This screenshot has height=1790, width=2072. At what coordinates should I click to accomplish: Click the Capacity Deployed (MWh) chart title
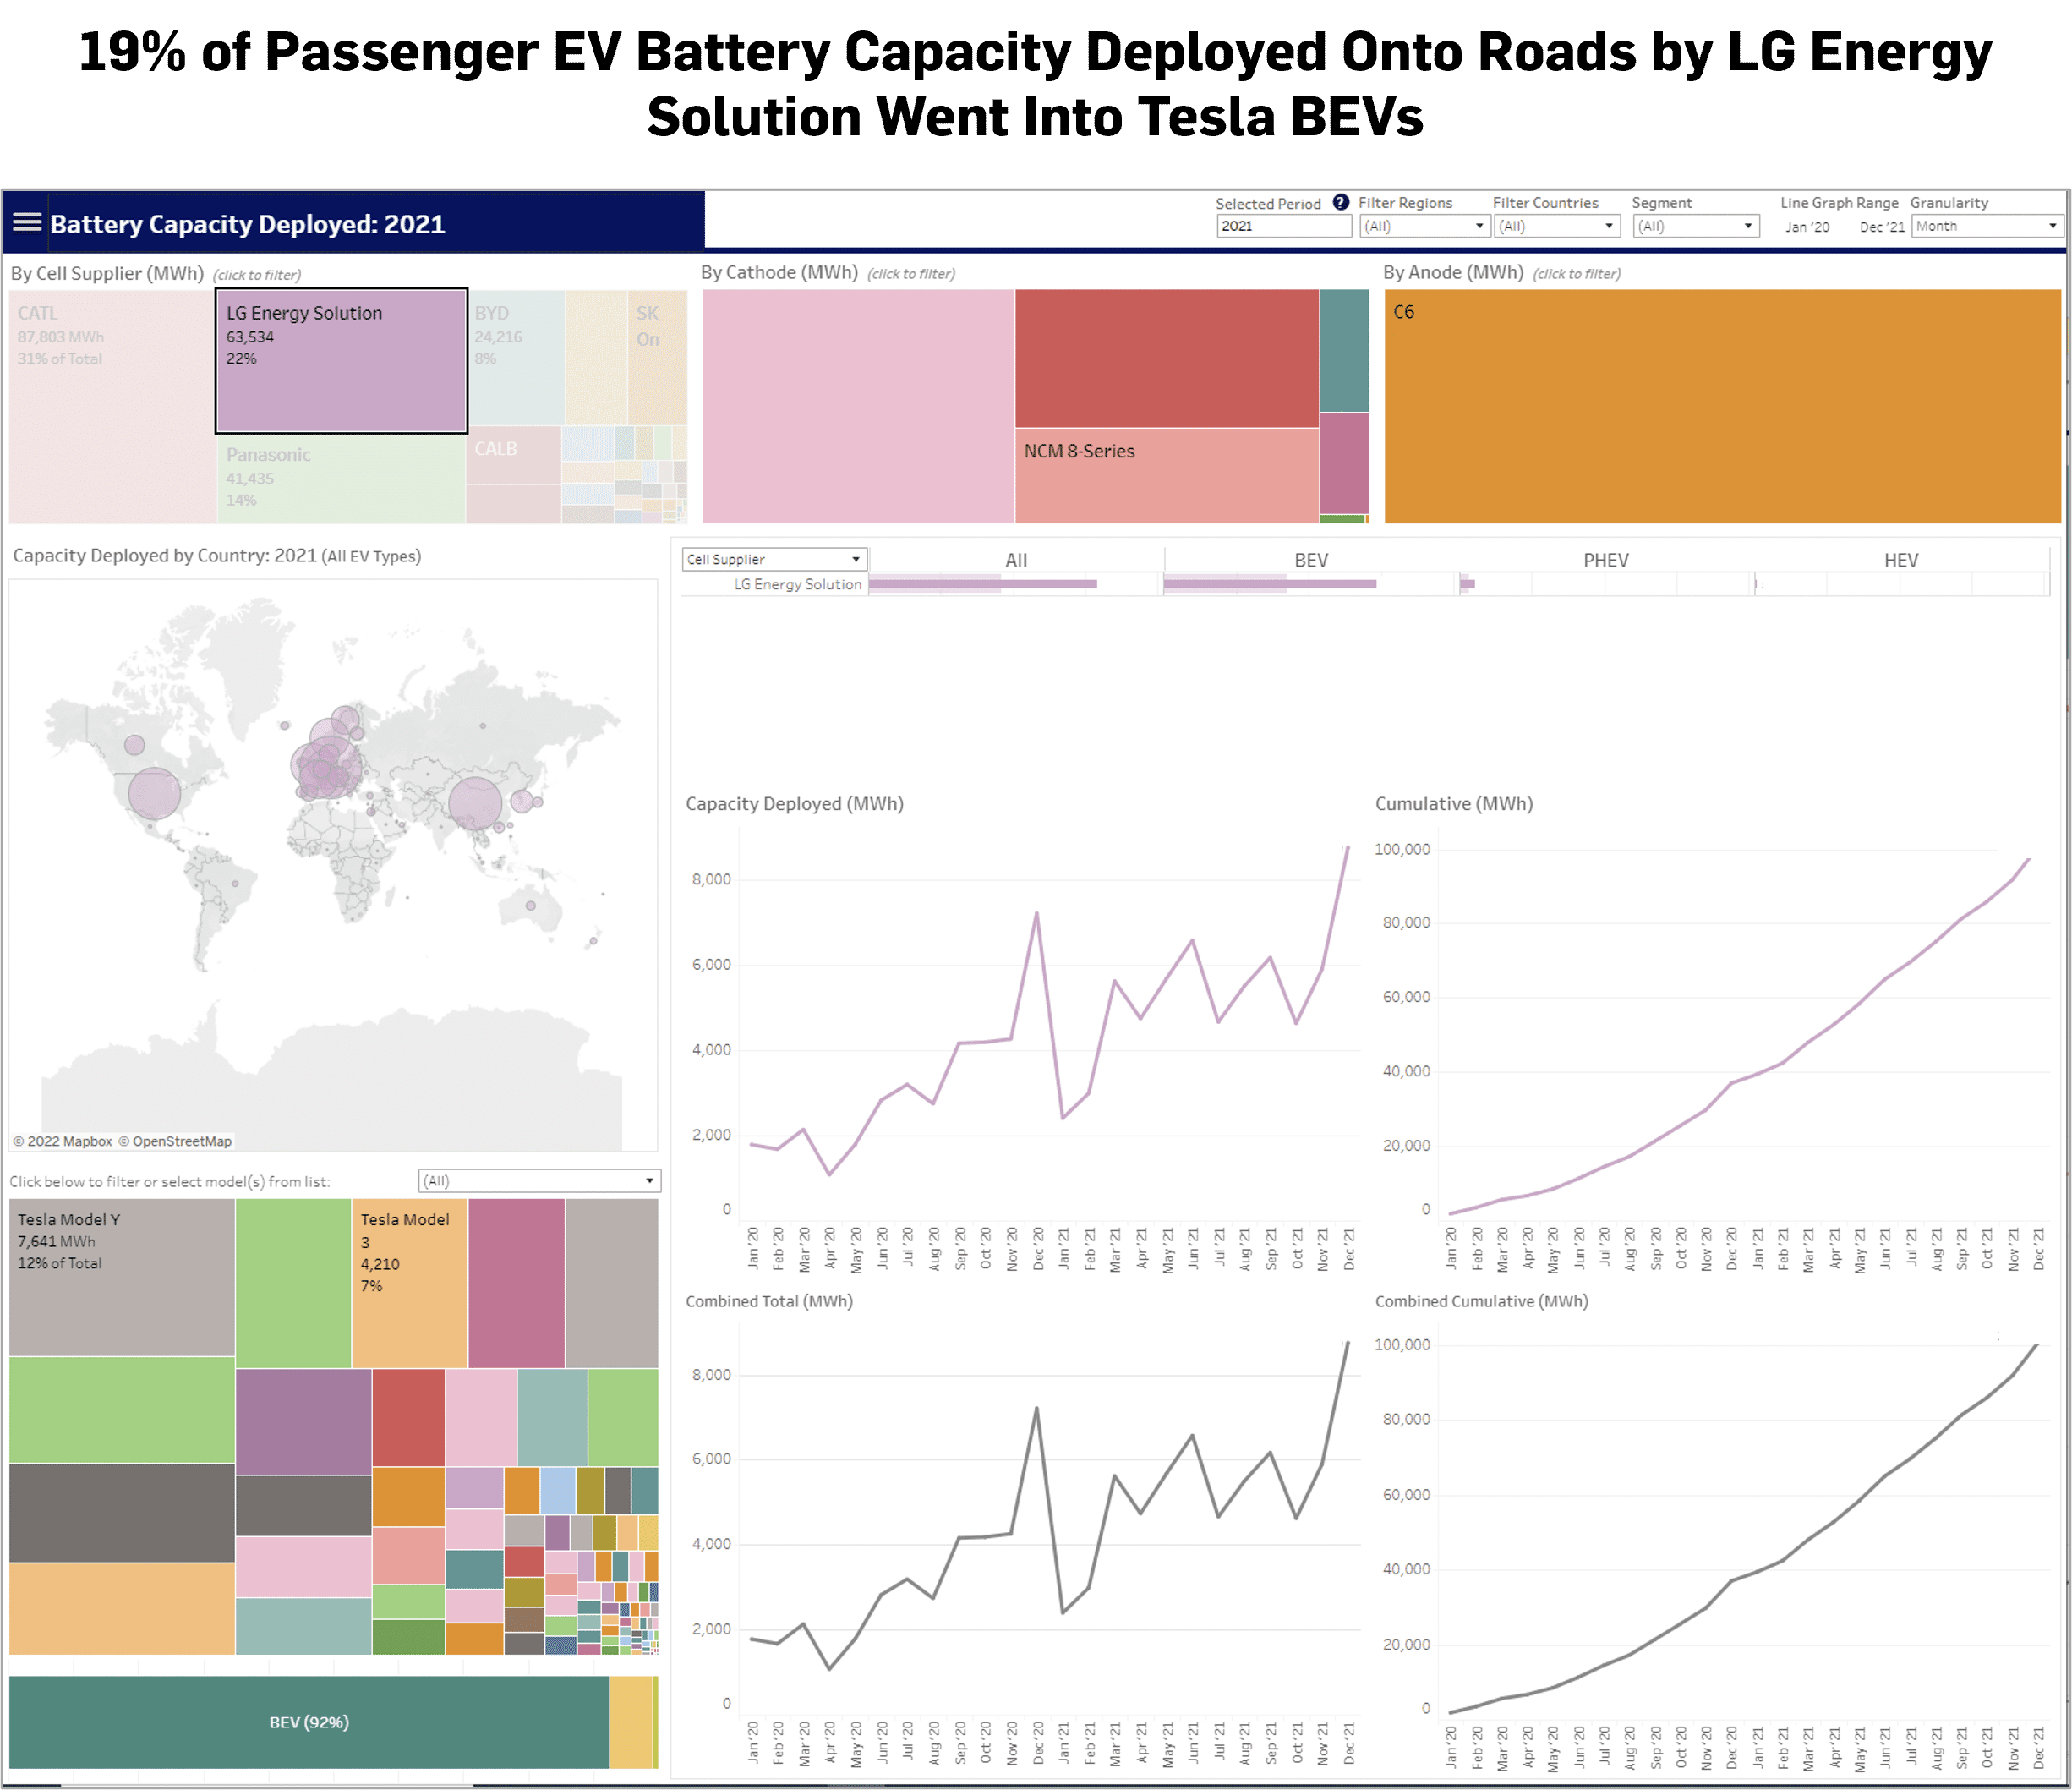794,804
